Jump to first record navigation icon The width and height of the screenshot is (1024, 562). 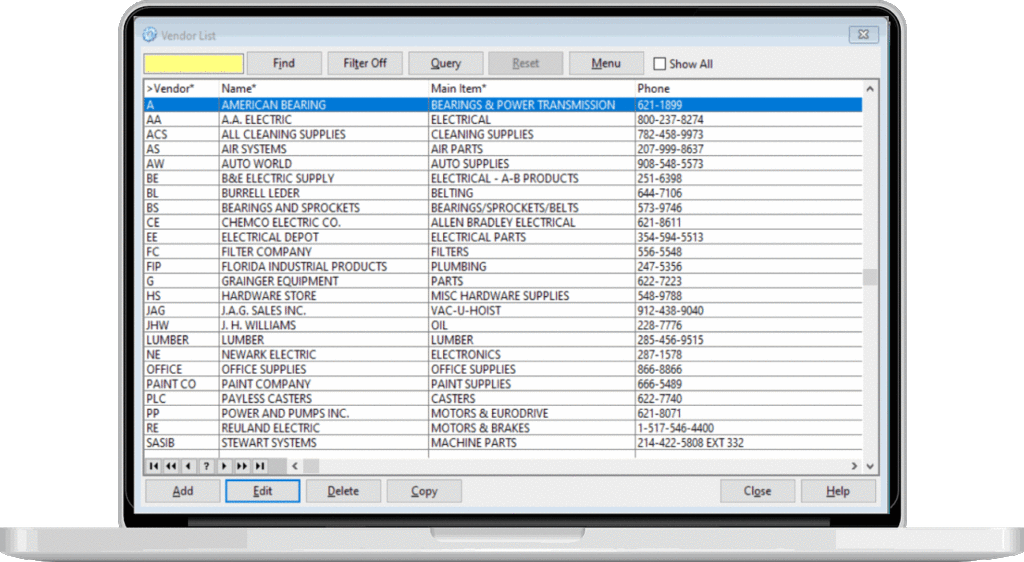click(153, 466)
